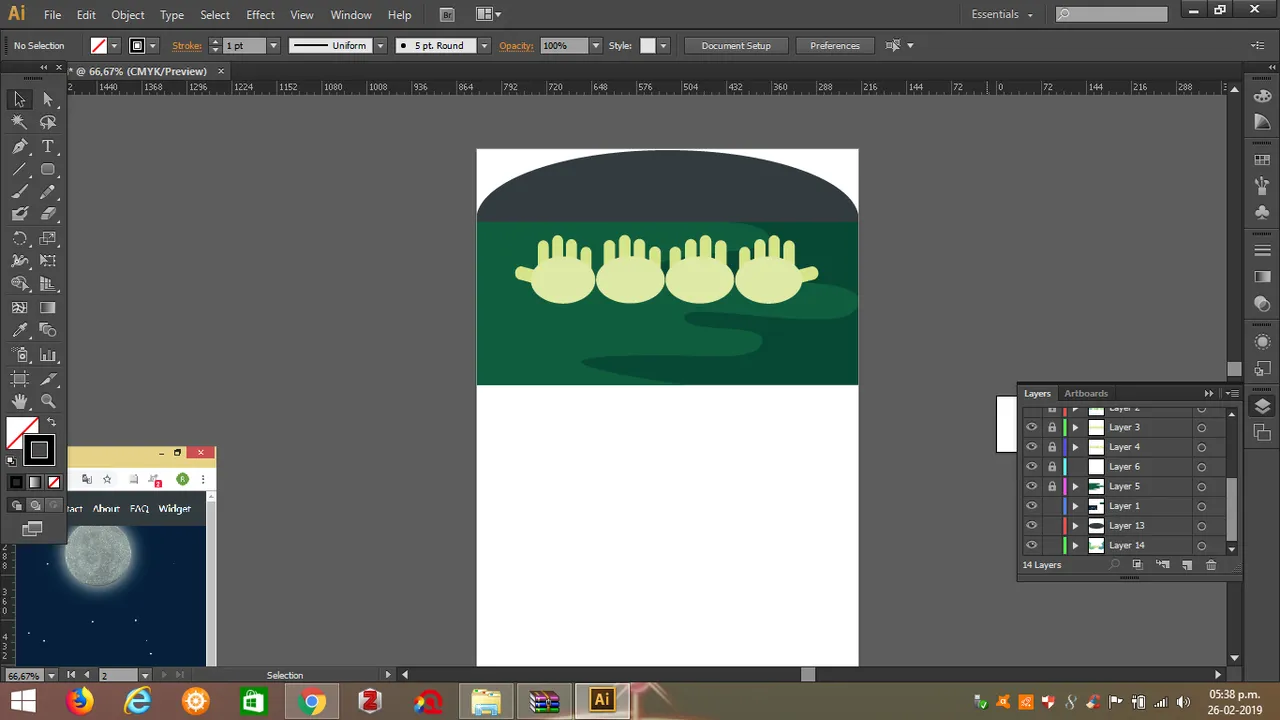
Task: Click Delete Selection trash icon in Layers panel
Action: point(1211,565)
